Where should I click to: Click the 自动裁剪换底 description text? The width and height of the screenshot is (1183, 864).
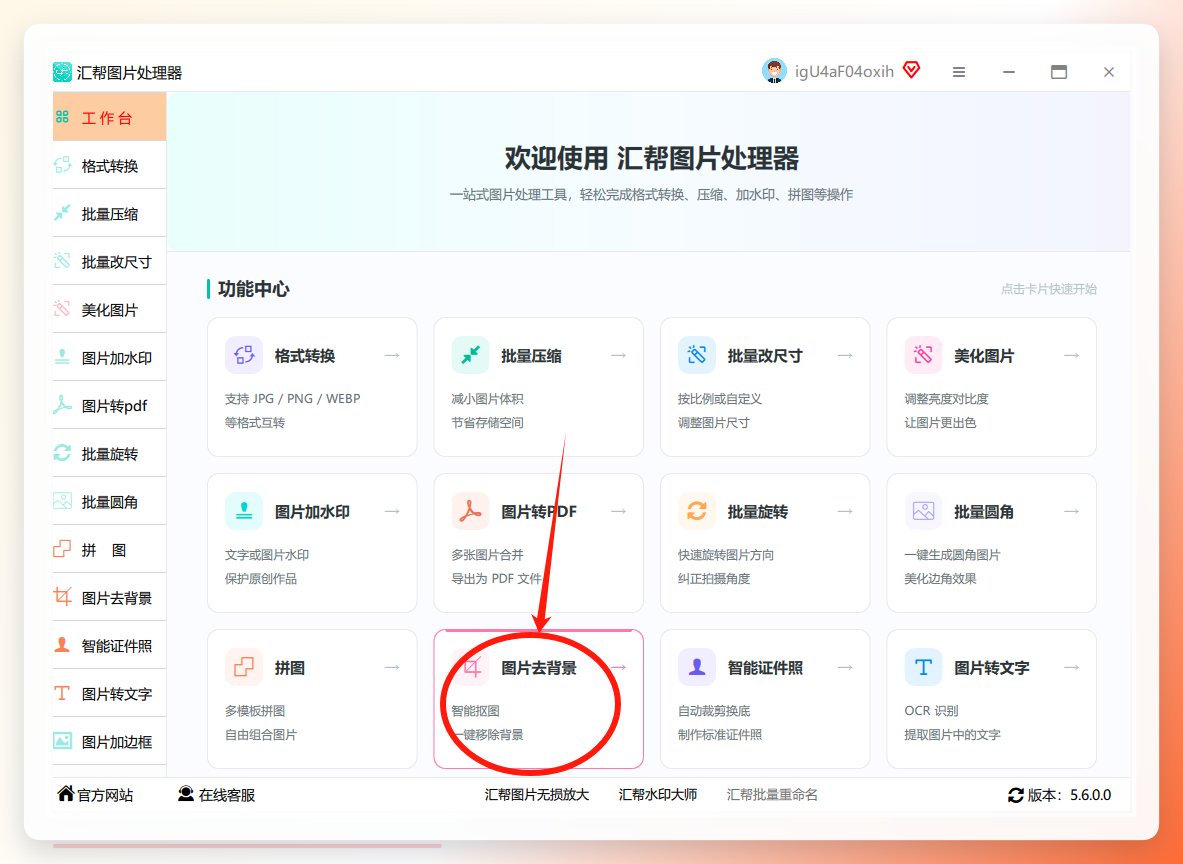click(714, 711)
